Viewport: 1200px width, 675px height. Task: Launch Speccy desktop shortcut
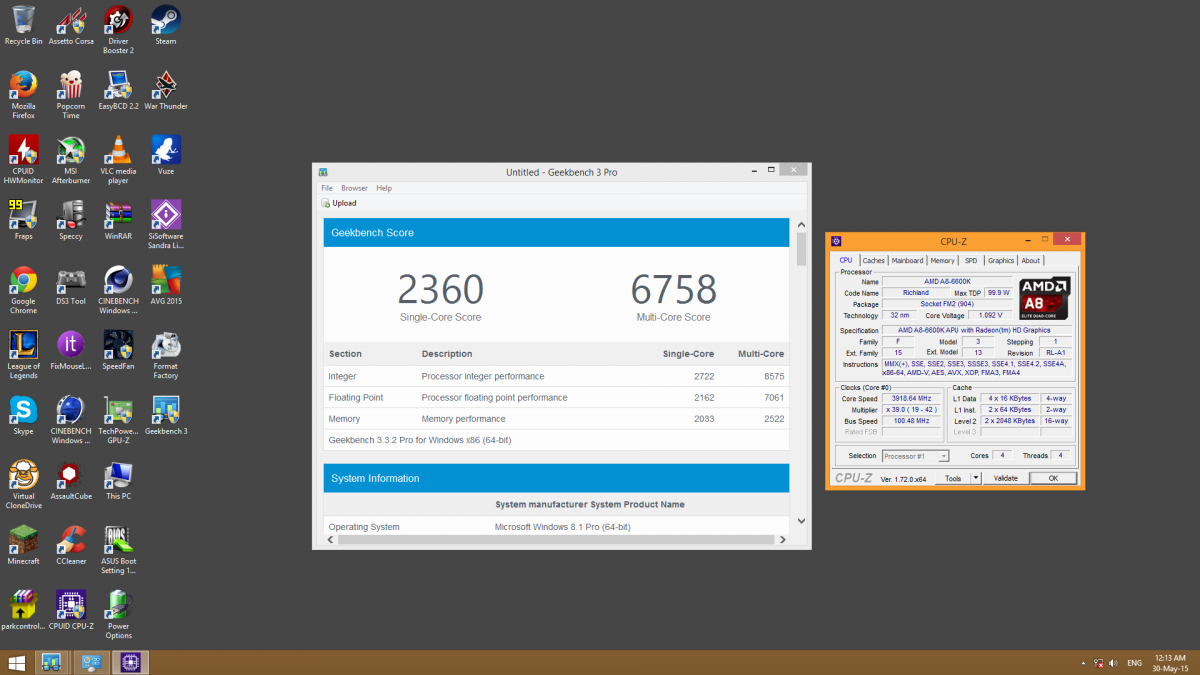71,221
